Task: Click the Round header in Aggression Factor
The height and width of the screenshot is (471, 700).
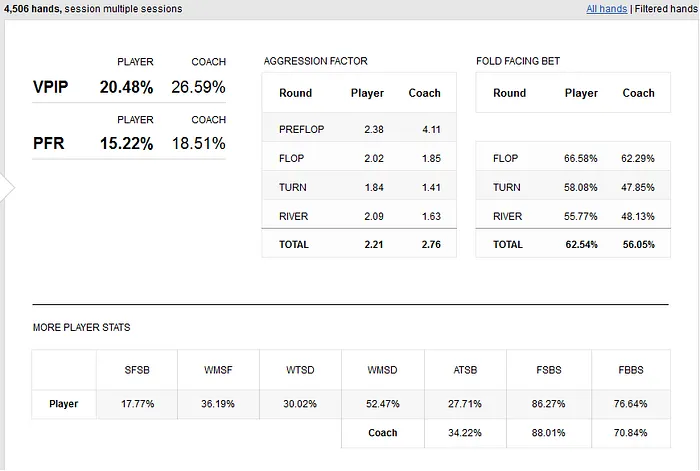Action: pos(296,93)
